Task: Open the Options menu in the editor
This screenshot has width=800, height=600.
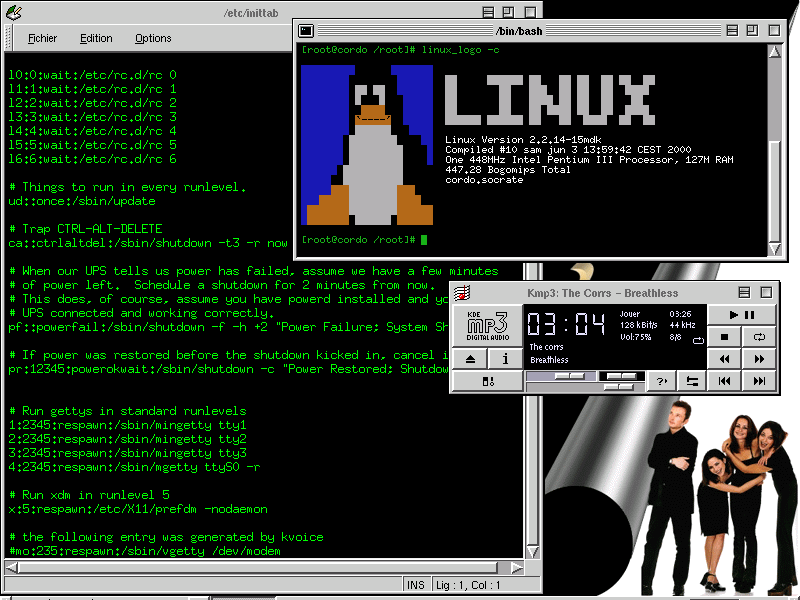Action: [153, 38]
